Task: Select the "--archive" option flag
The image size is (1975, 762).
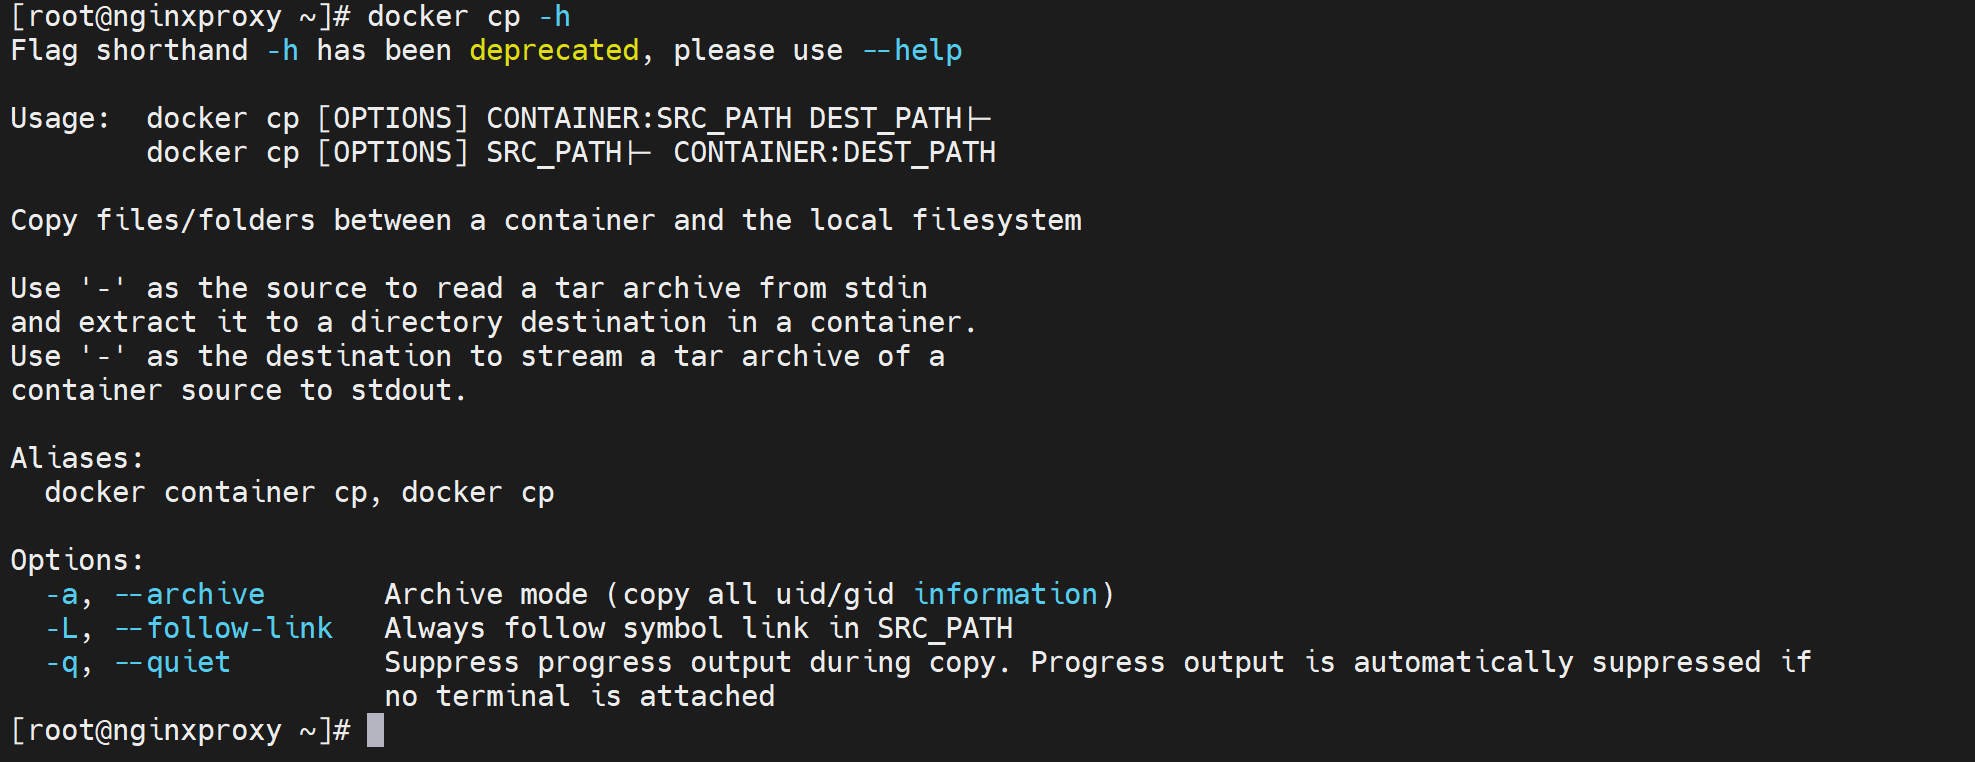Action: pyautogui.click(x=190, y=594)
